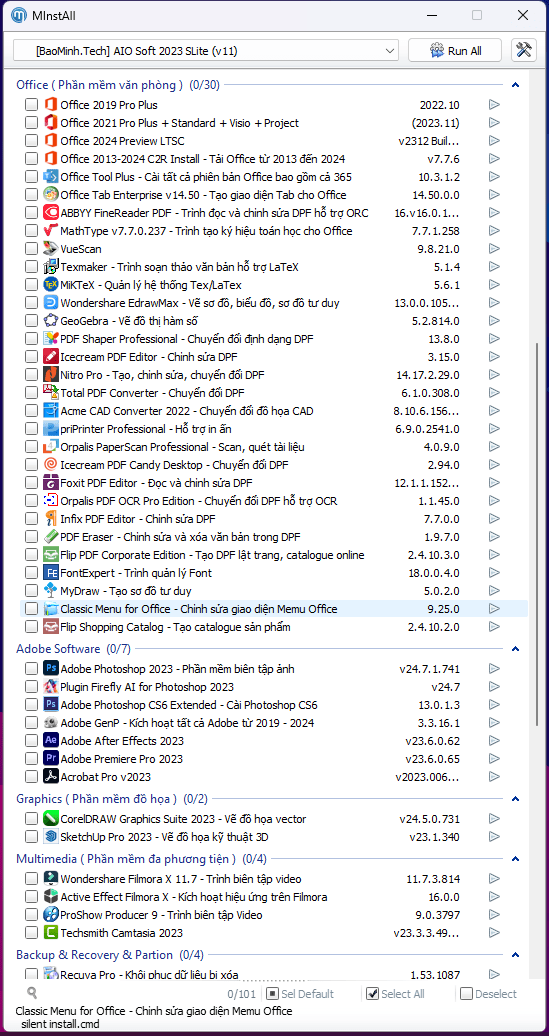Toggle the Select All checkbox
The image size is (549, 1036).
point(372,994)
